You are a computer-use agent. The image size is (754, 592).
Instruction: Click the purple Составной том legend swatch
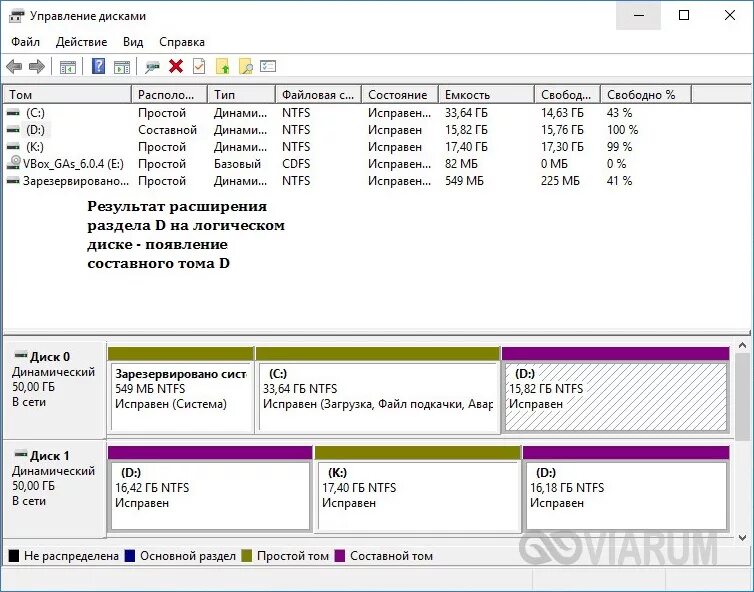[339, 556]
